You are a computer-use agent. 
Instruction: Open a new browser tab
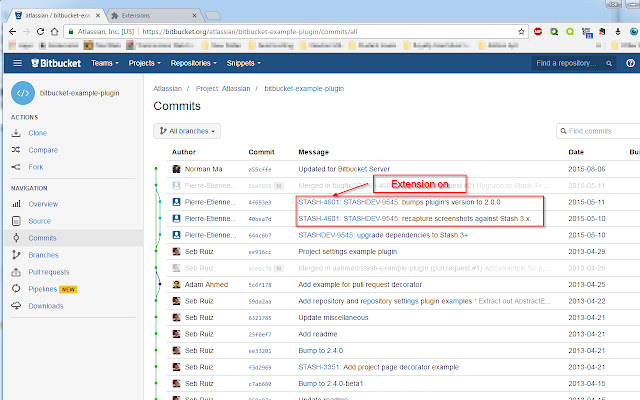213,16
